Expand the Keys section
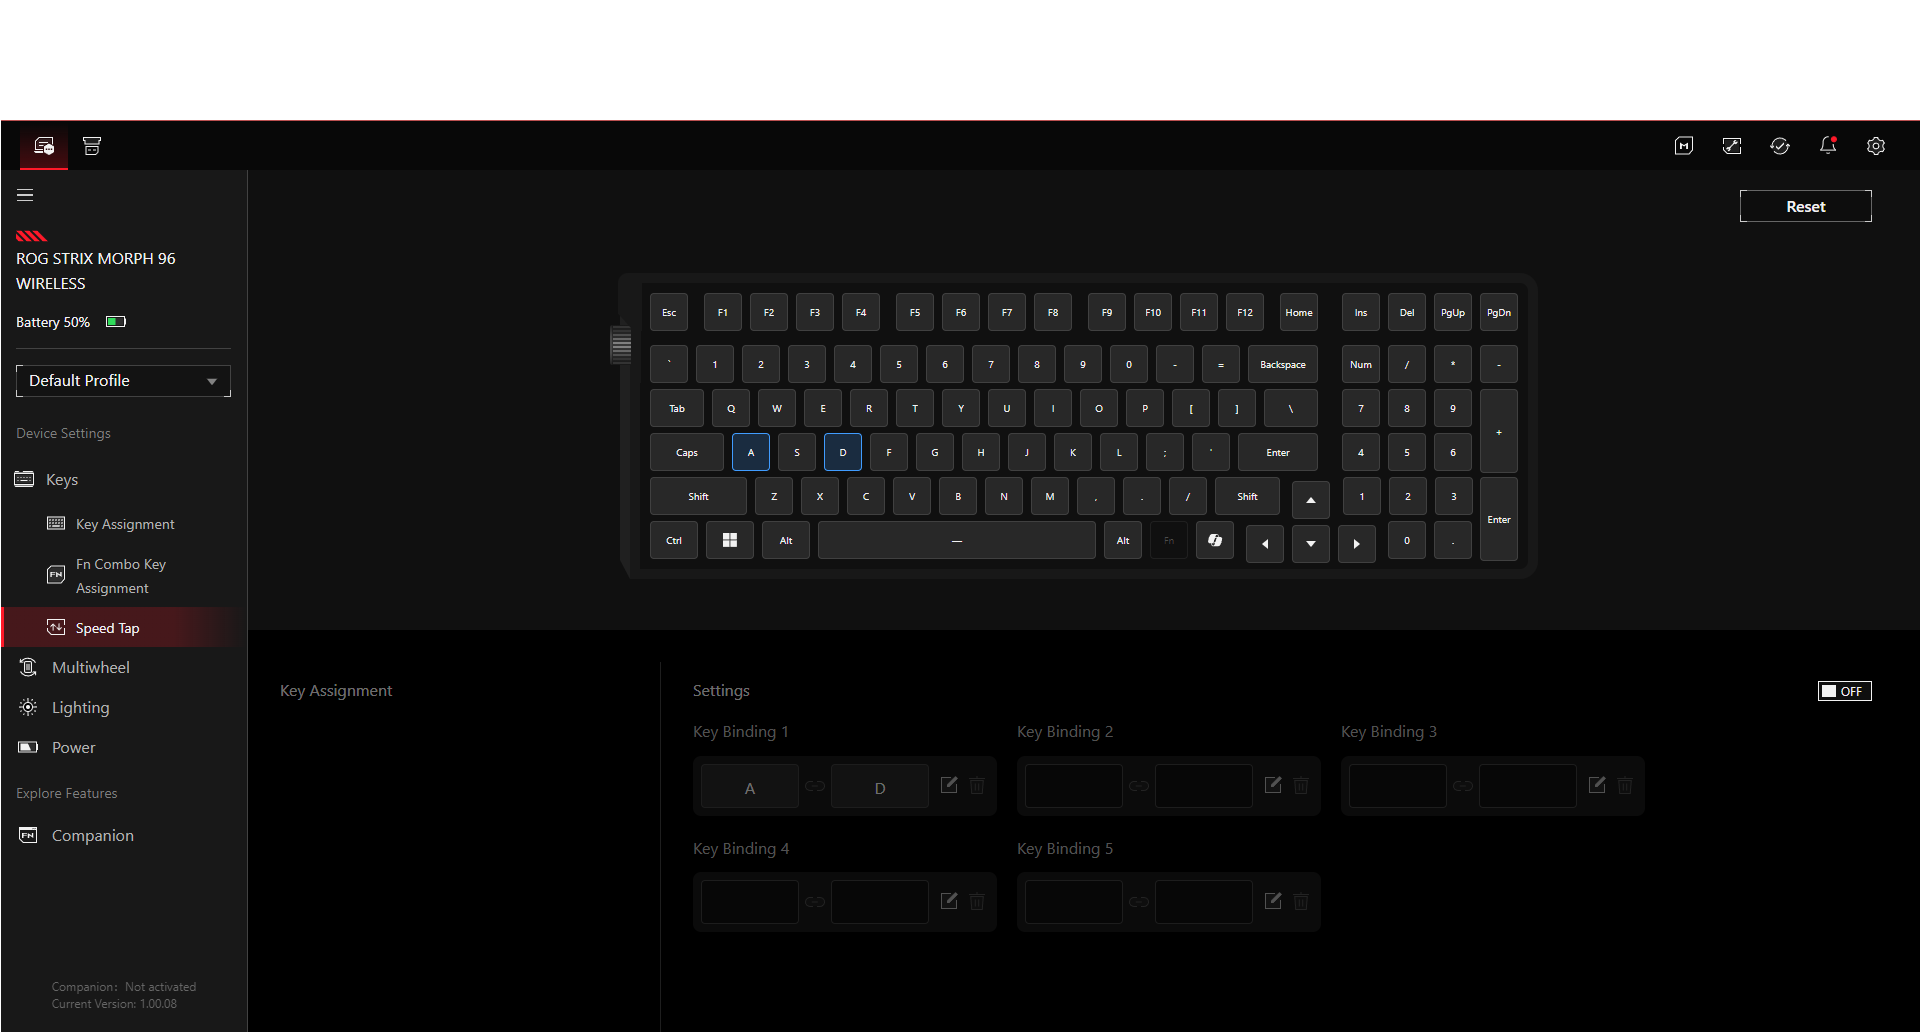 pyautogui.click(x=62, y=479)
